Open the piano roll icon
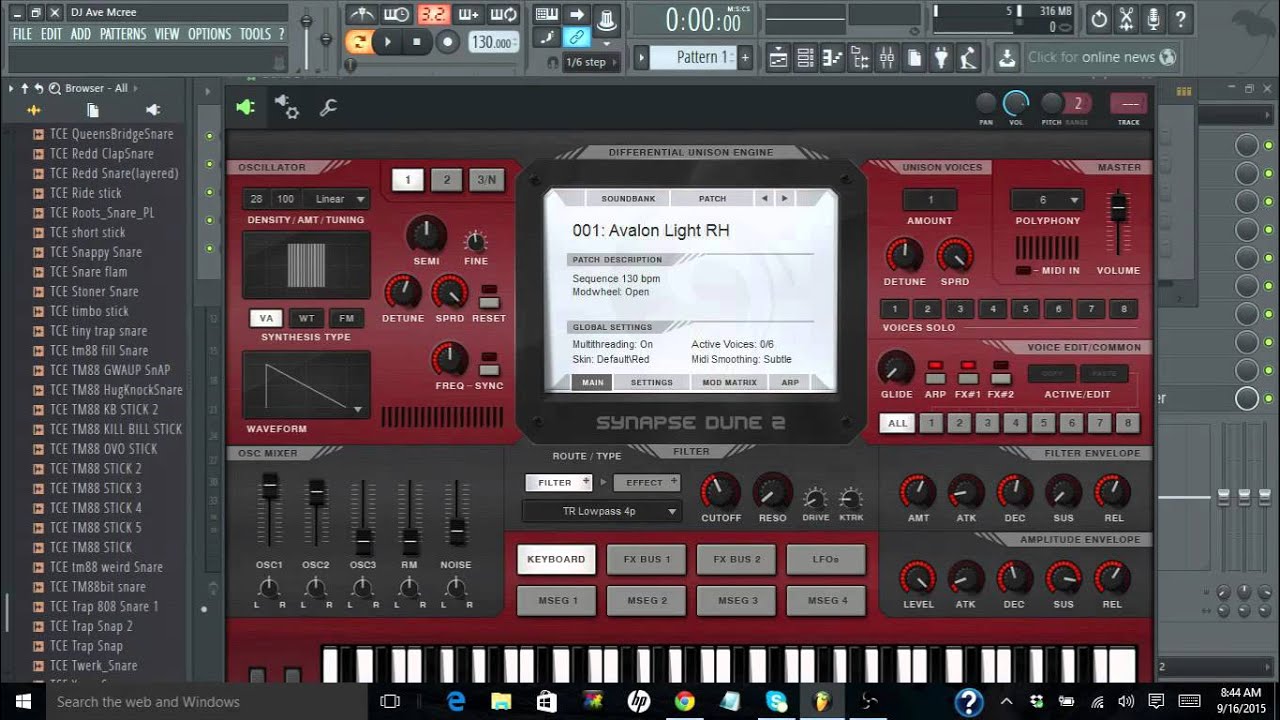The image size is (1280, 720). pyautogui.click(x=832, y=58)
